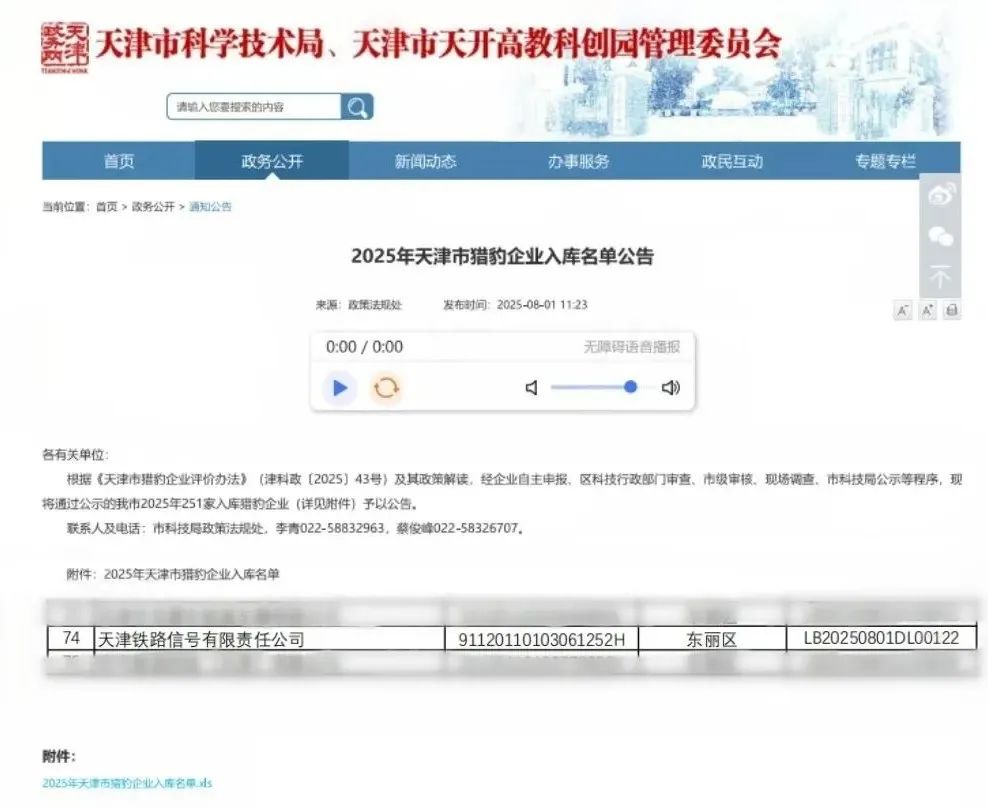Open the 政务公开 navigation tab
988x809 pixels.
point(272,161)
